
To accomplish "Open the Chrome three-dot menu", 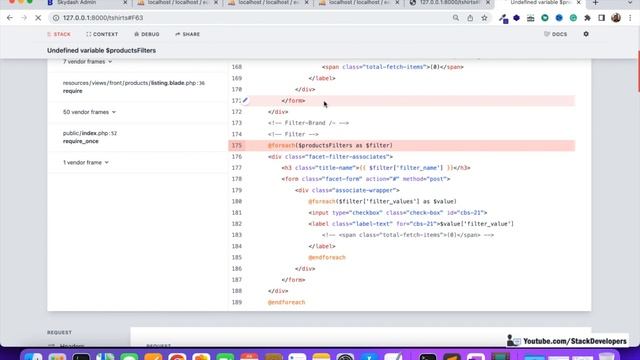I will coord(630,18).
